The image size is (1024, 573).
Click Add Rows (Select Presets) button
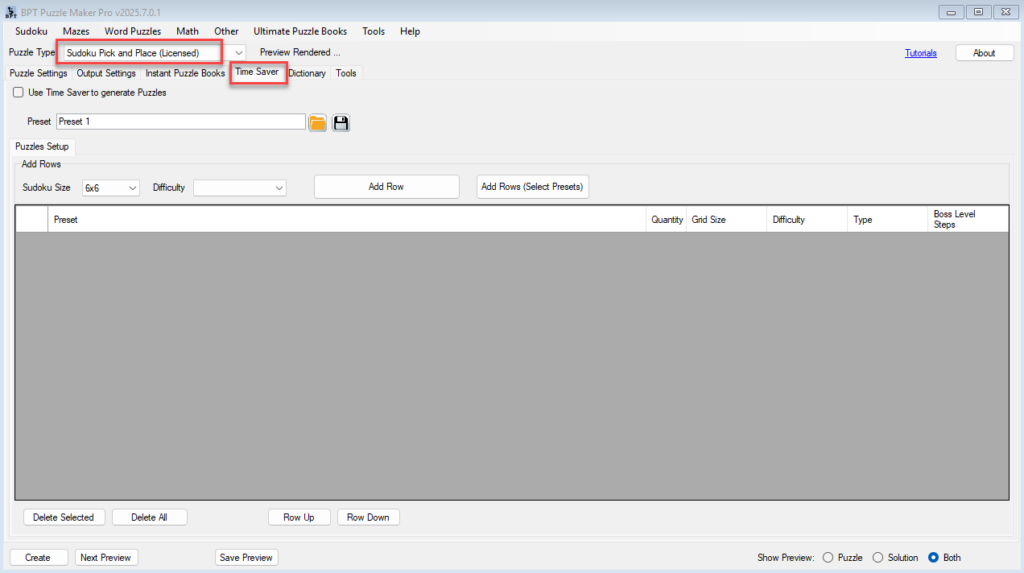(x=532, y=187)
